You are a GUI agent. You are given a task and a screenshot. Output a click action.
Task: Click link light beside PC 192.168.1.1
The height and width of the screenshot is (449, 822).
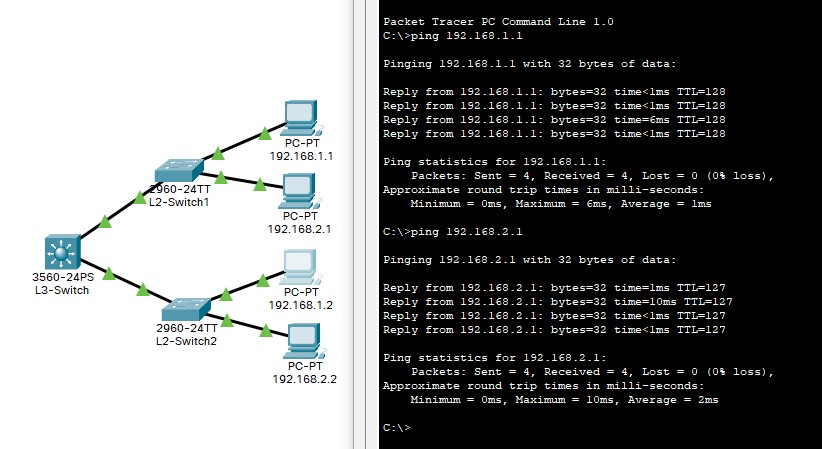265,134
